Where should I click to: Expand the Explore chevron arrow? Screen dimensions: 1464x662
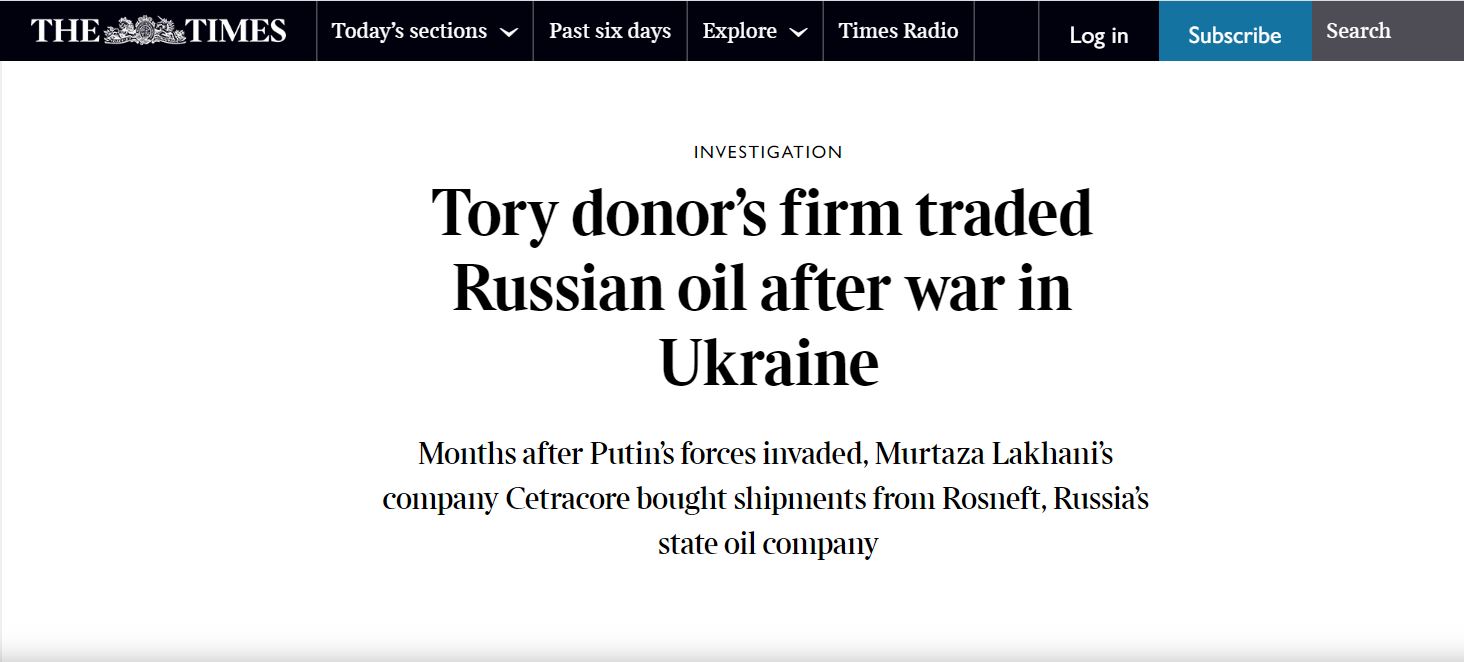[x=798, y=32]
